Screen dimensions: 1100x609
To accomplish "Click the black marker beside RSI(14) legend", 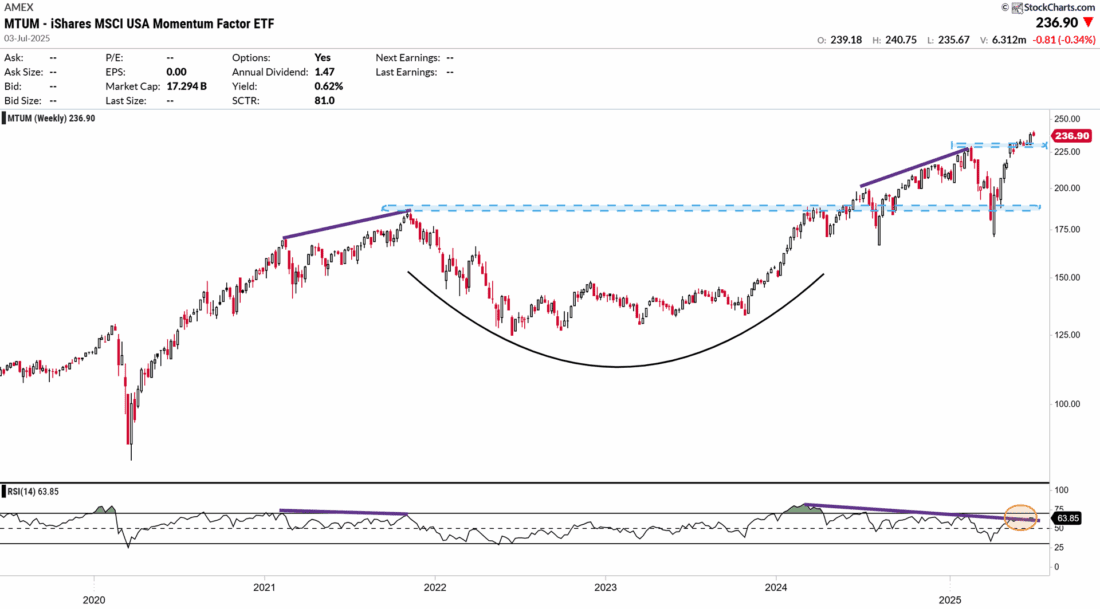I will tap(3, 492).
